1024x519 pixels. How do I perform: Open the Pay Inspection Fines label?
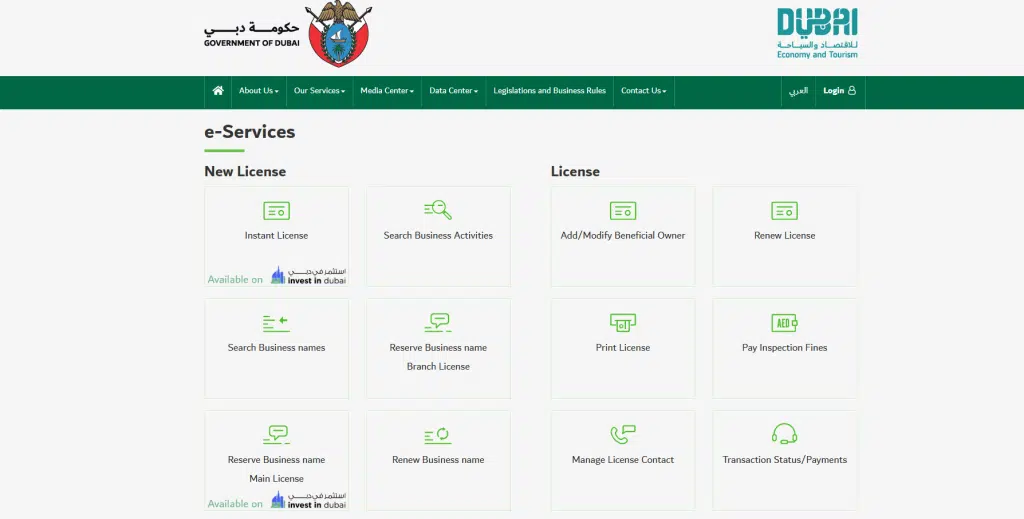point(784,348)
